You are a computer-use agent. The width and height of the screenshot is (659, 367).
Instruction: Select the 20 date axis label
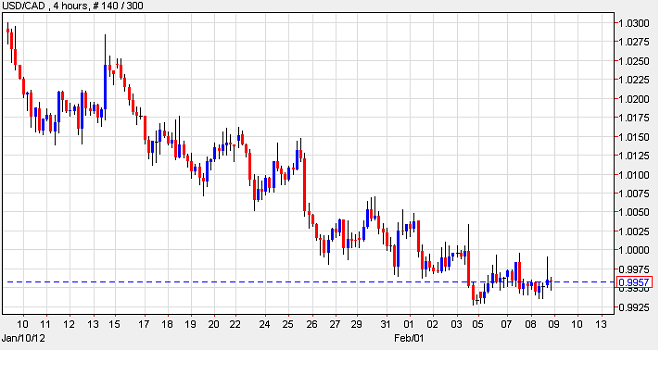(x=214, y=325)
